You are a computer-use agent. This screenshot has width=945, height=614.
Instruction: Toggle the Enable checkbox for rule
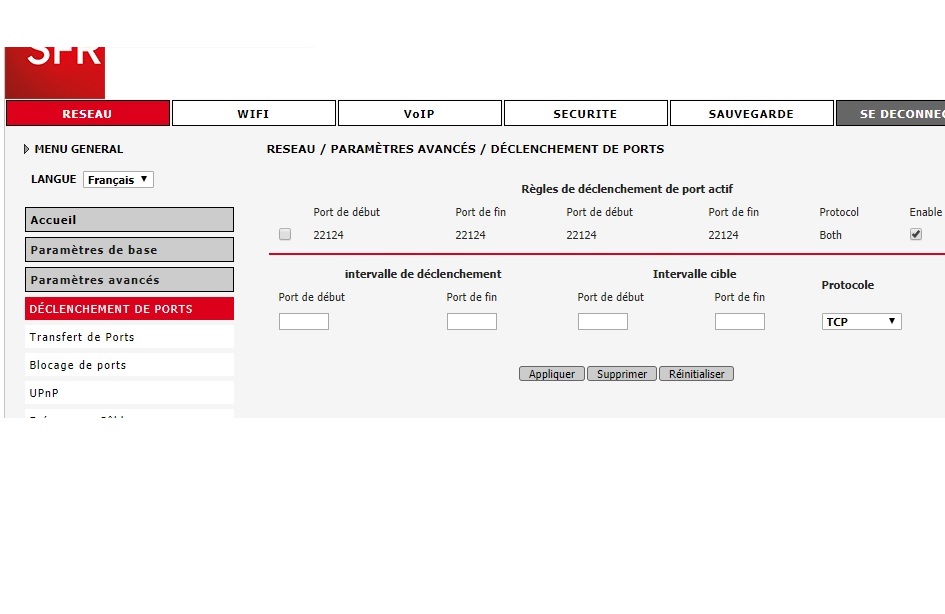pos(915,235)
